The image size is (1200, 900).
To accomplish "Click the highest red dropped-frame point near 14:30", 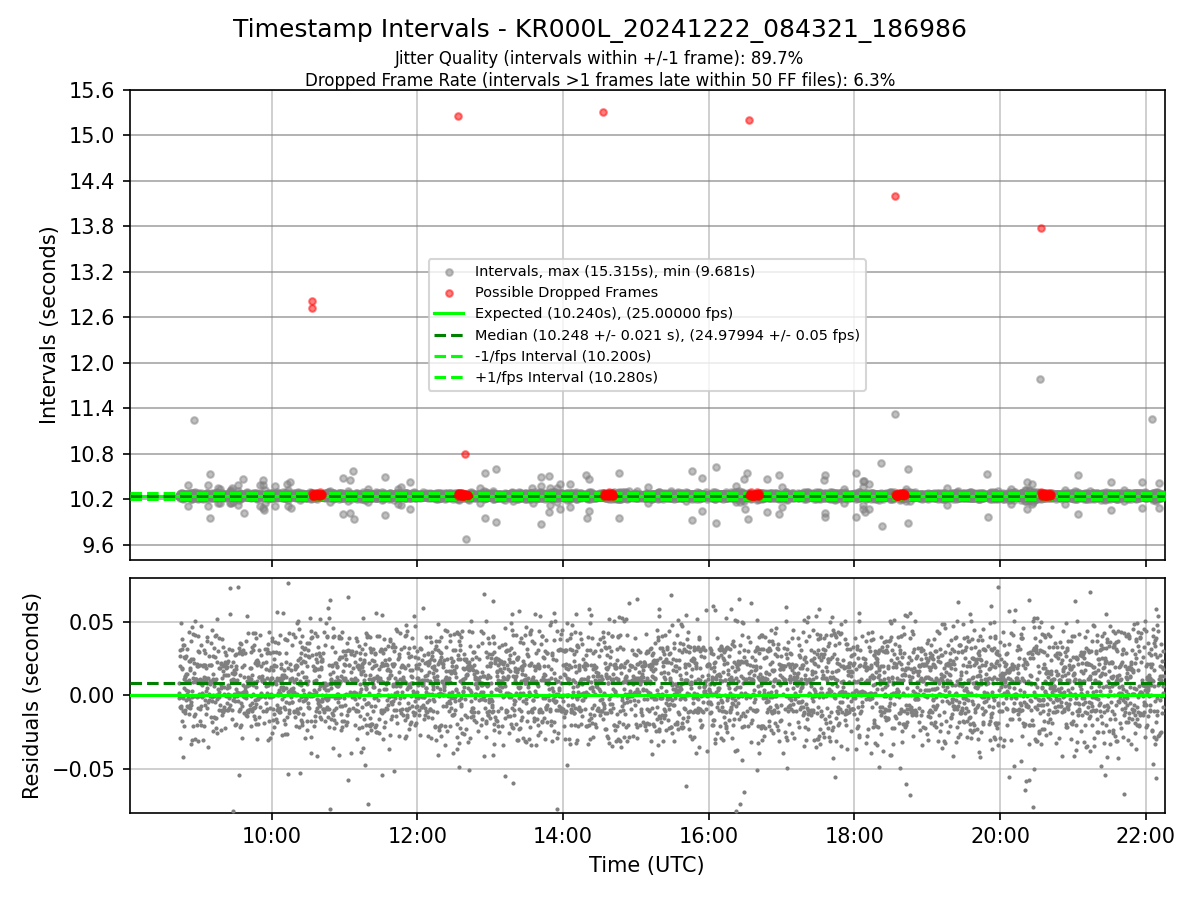I will (x=603, y=112).
